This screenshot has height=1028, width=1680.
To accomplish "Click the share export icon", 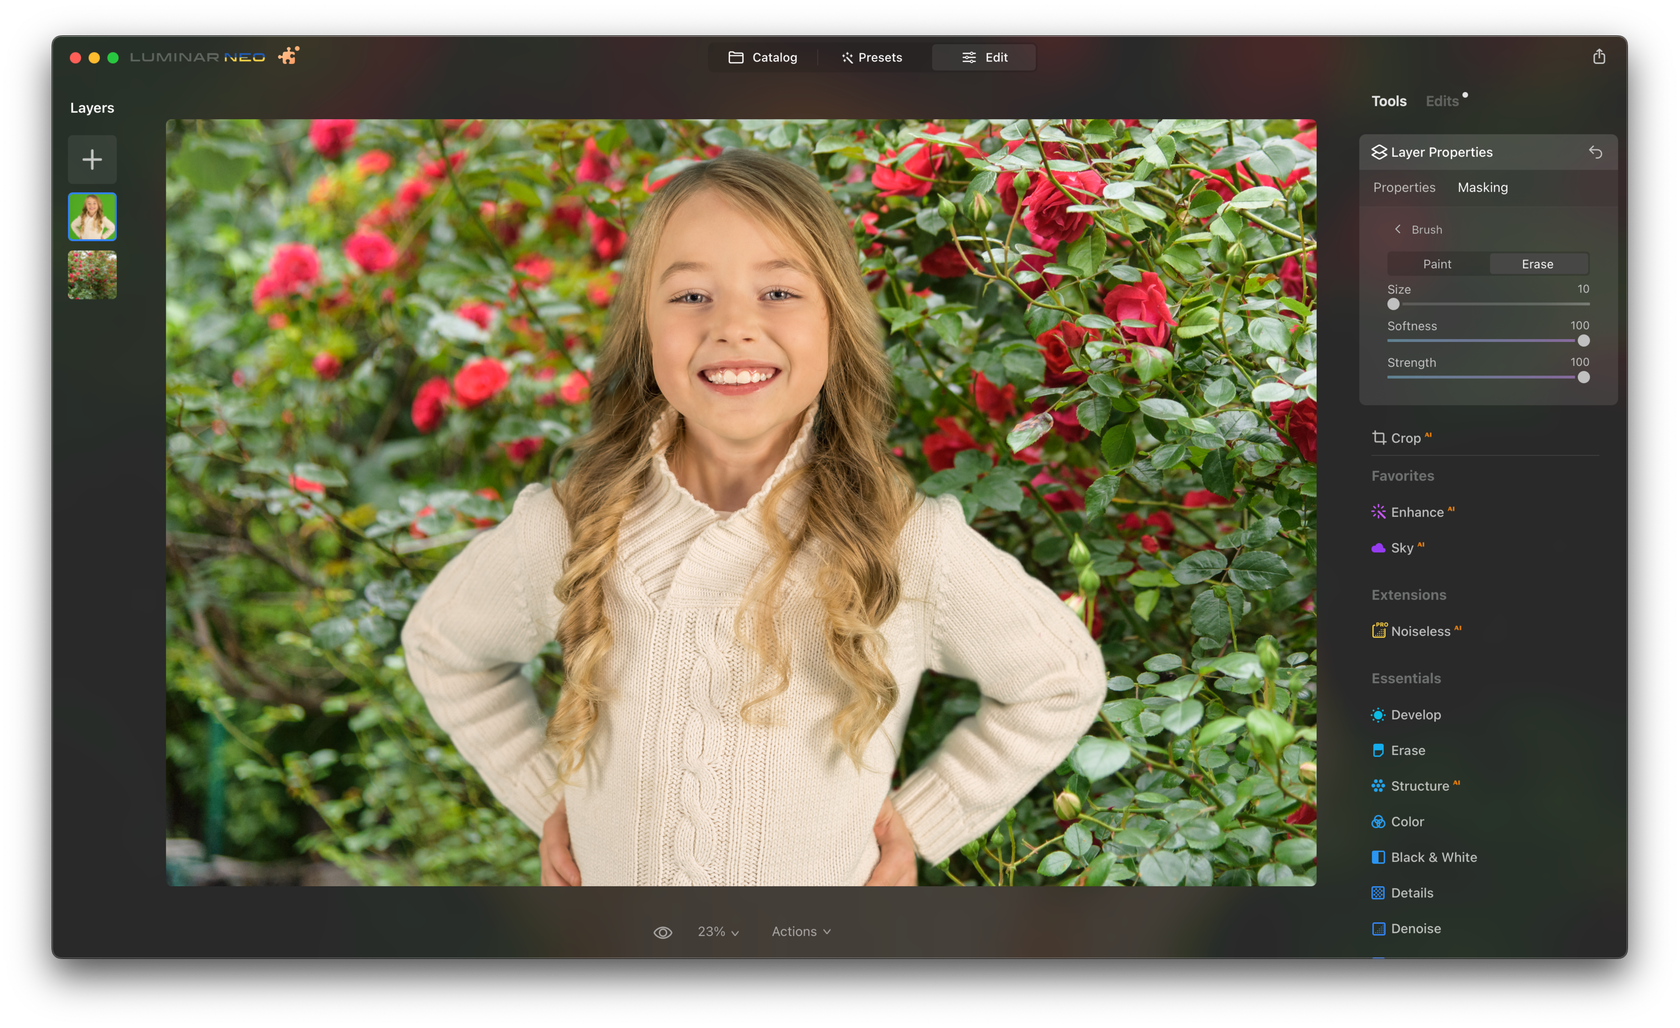I will pos(1599,57).
